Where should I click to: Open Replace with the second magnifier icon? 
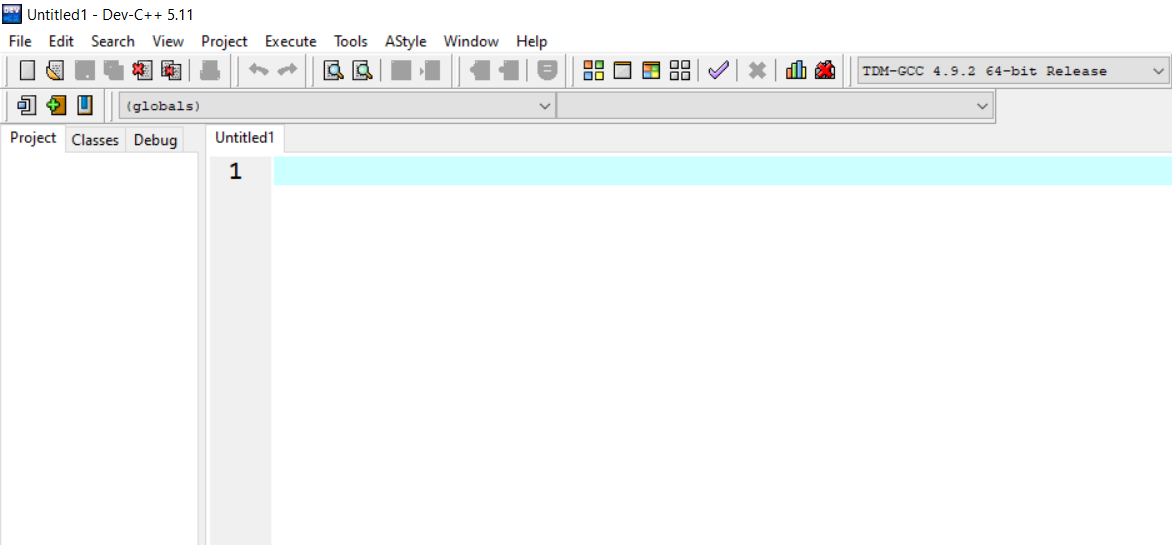coord(363,71)
